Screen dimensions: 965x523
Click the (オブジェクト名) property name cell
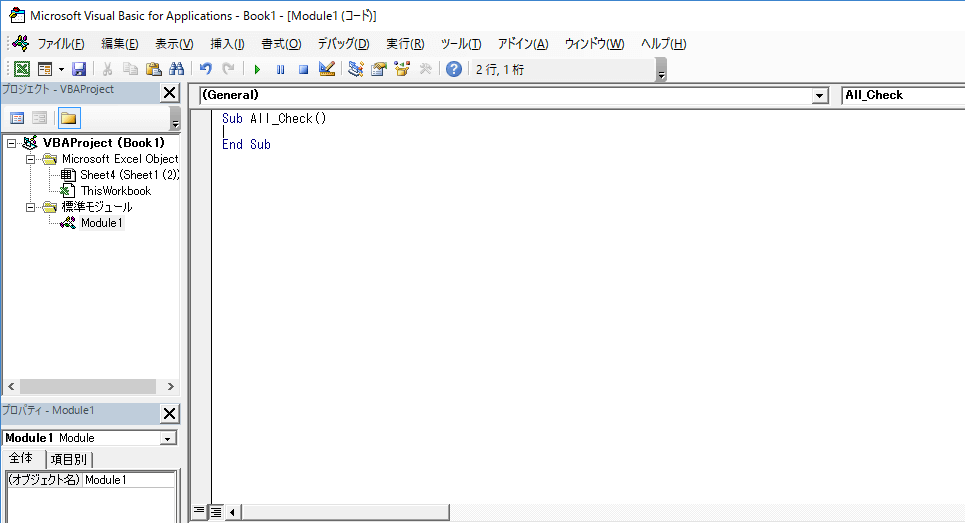click(x=44, y=480)
